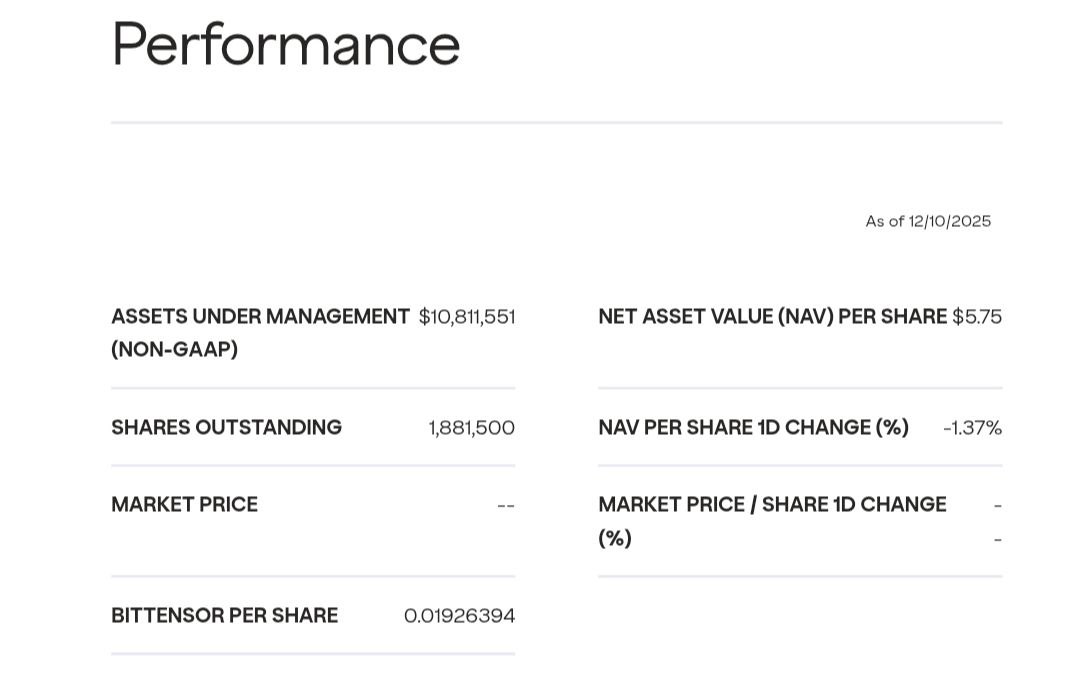Viewport: 1080px width, 687px height.
Task: Click the Performance section heading
Action: point(285,45)
